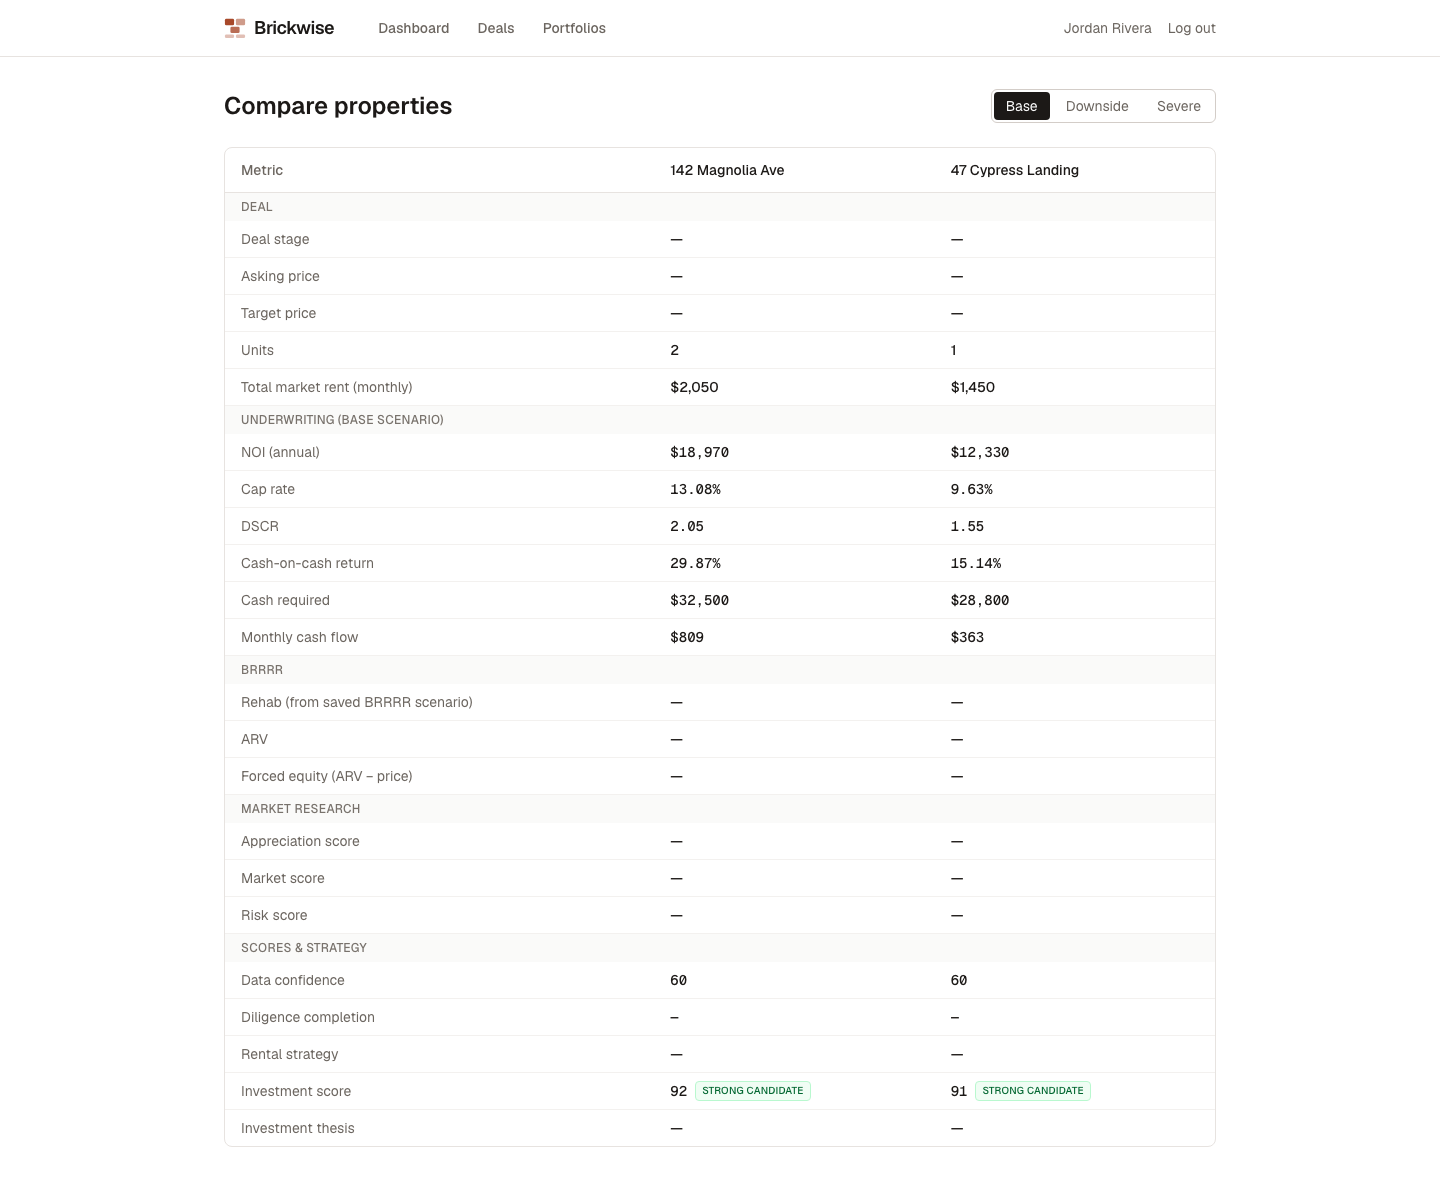Click the Log out link
Image resolution: width=1440 pixels, height=1179 pixels.
coord(1192,28)
